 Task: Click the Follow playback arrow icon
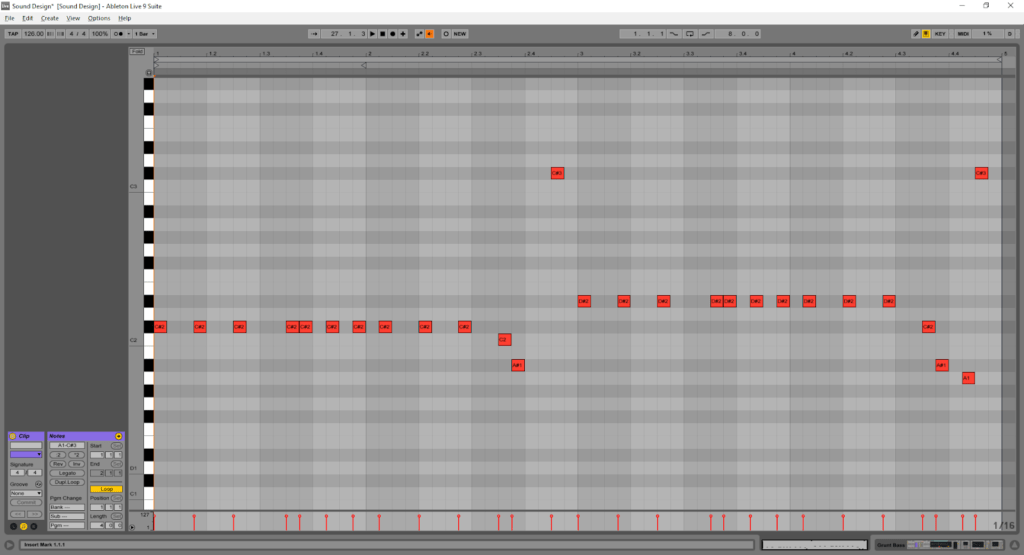(315, 33)
